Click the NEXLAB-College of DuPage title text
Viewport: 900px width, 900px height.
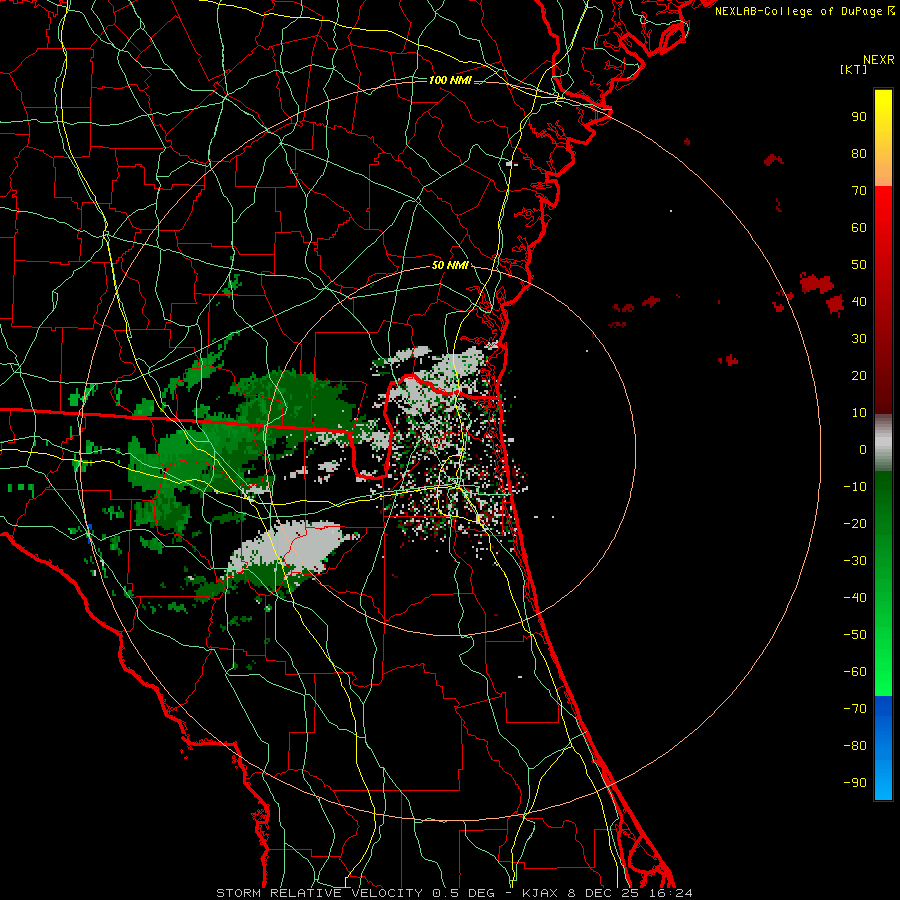(x=799, y=11)
